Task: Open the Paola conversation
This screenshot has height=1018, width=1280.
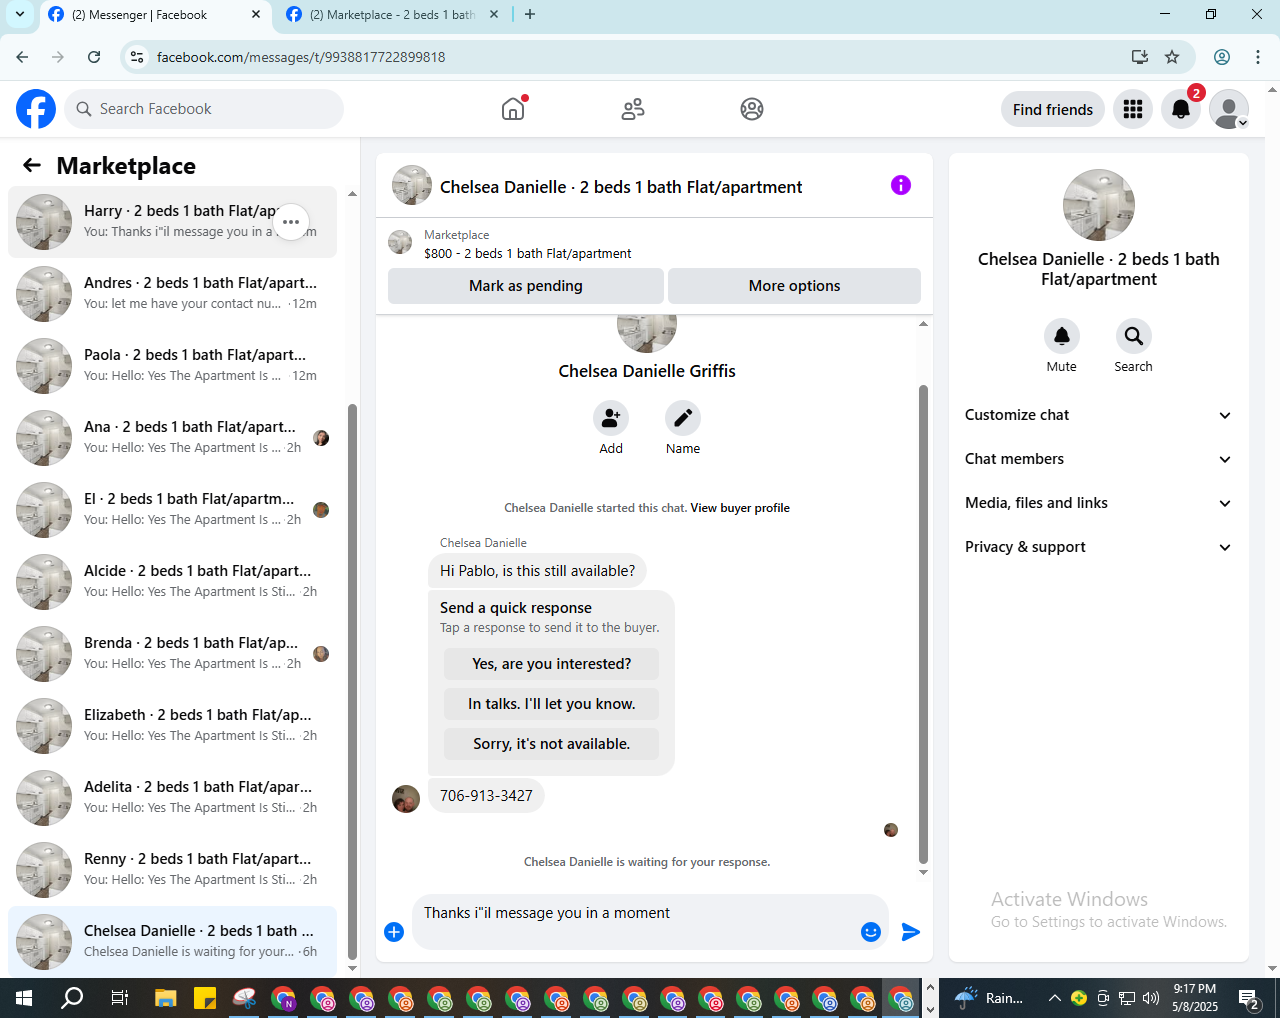Action: point(172,365)
